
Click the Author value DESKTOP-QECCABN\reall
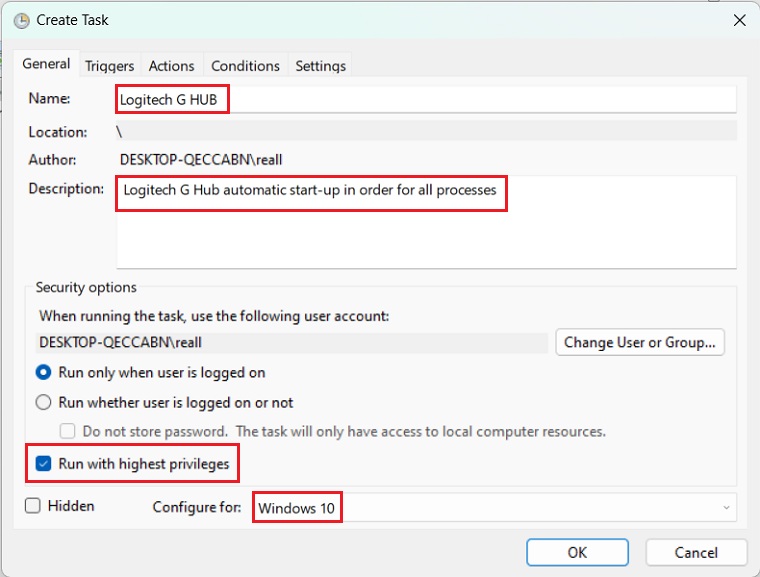[208, 159]
